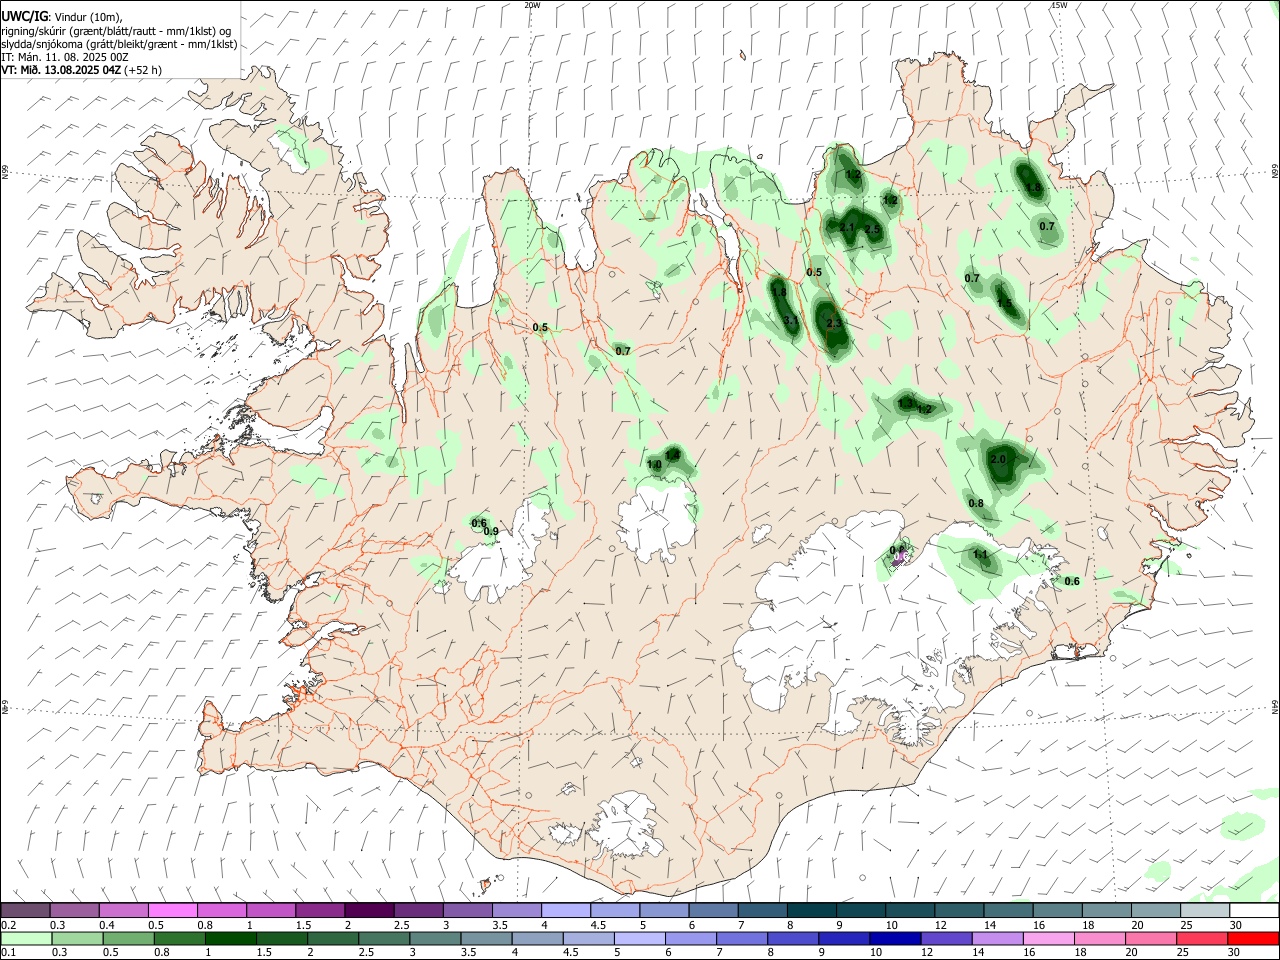Click the 'rigning/skúrir' legend description line
This screenshot has height=960, width=1280.
(x=116, y=30)
